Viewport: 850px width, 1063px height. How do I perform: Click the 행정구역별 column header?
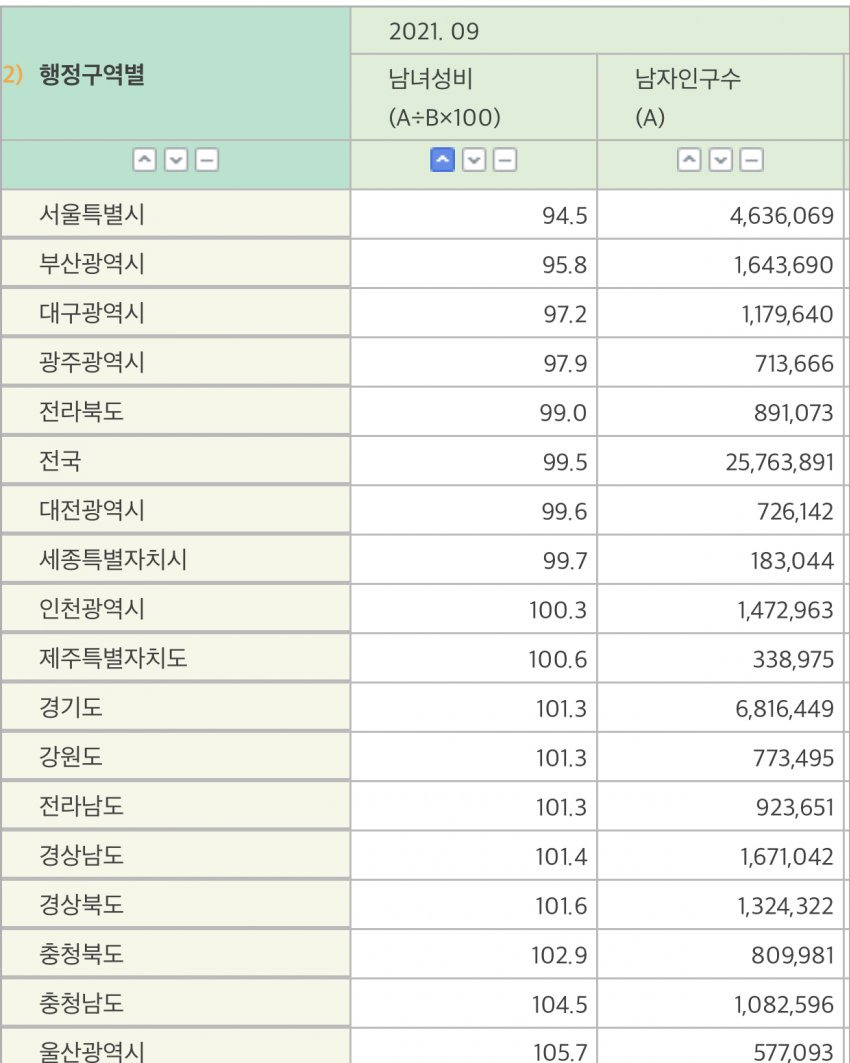pos(92,75)
